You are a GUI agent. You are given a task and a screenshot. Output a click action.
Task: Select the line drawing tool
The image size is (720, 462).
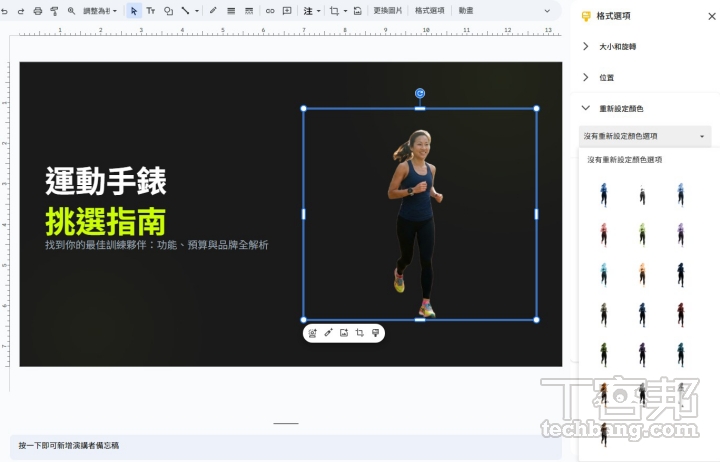[185, 11]
